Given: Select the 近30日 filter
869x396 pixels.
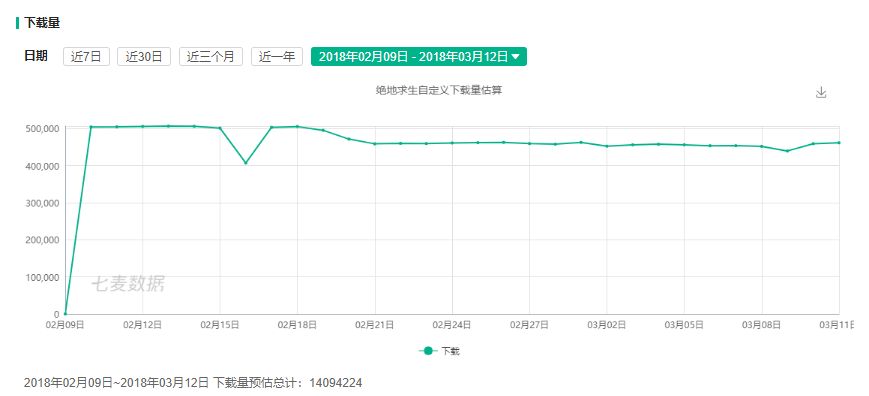Looking at the screenshot, I should pos(144,56).
